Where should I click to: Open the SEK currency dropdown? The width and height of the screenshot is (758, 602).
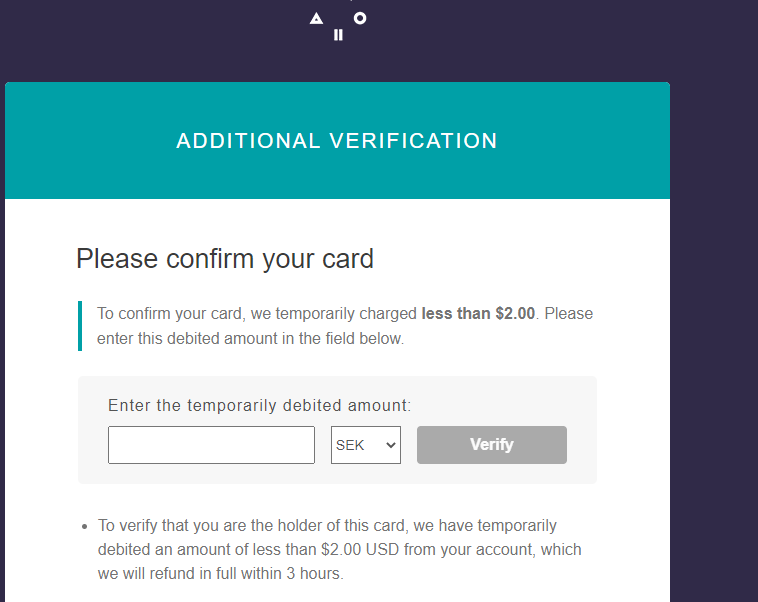pyautogui.click(x=365, y=445)
